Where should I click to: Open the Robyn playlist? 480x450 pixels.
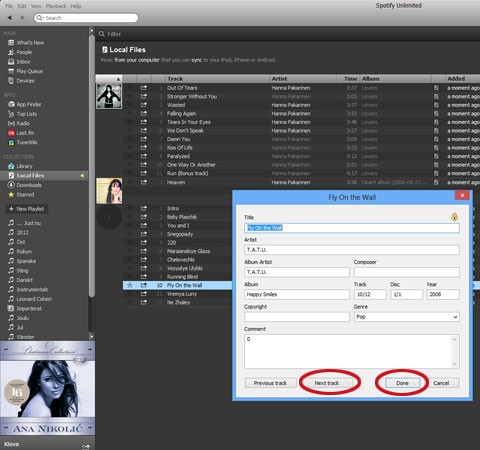coord(20,252)
